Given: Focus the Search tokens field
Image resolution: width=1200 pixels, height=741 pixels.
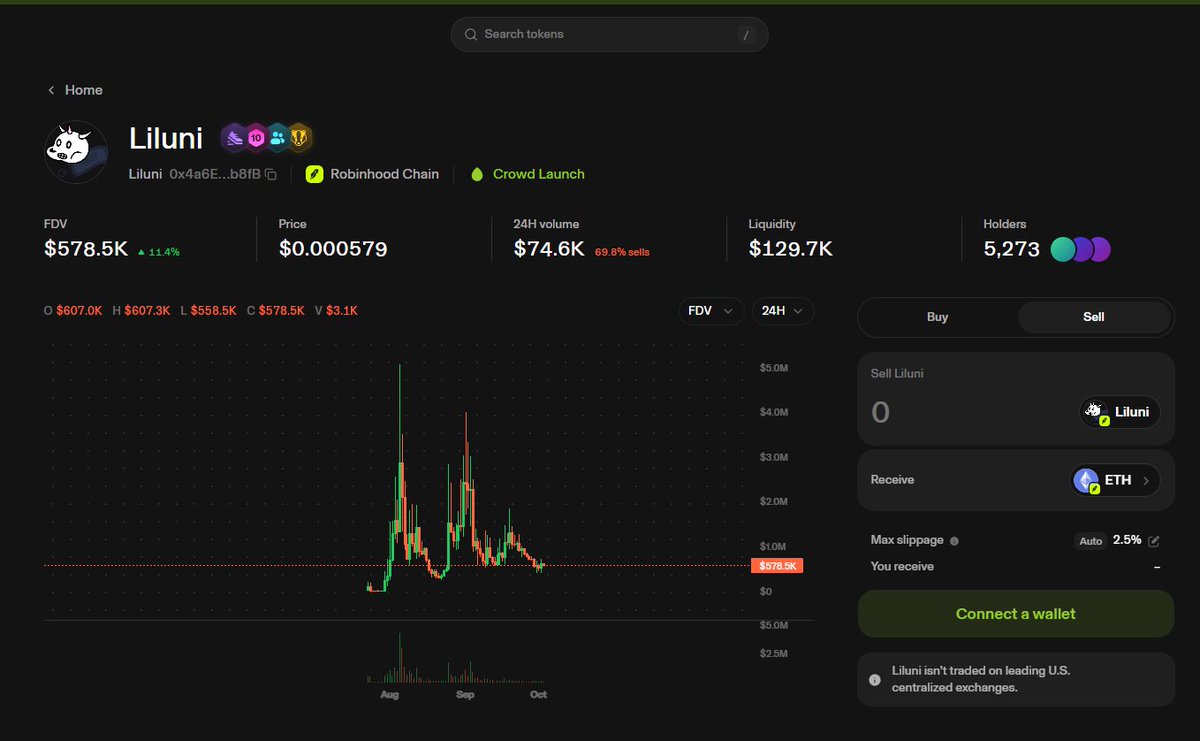Looking at the screenshot, I should pyautogui.click(x=610, y=34).
